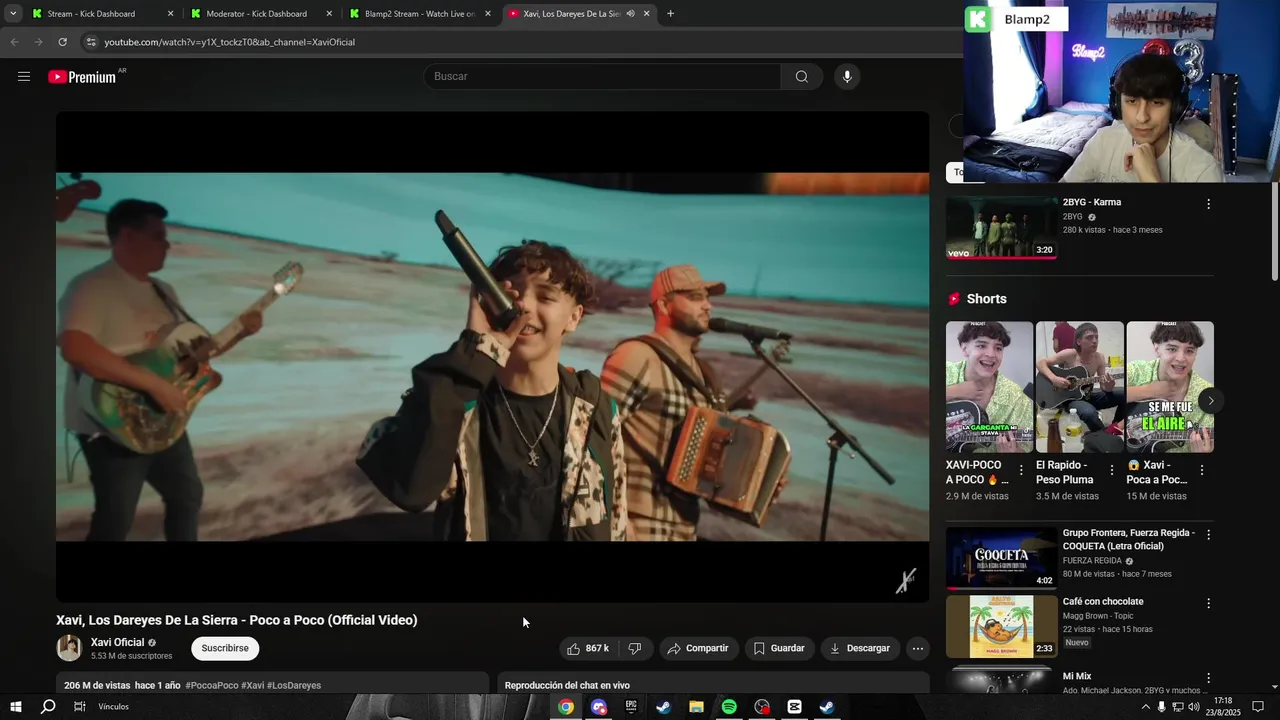Open File Explorer on taskbar
Viewport: 1280px width, 720px height.
pyautogui.click(x=697, y=707)
